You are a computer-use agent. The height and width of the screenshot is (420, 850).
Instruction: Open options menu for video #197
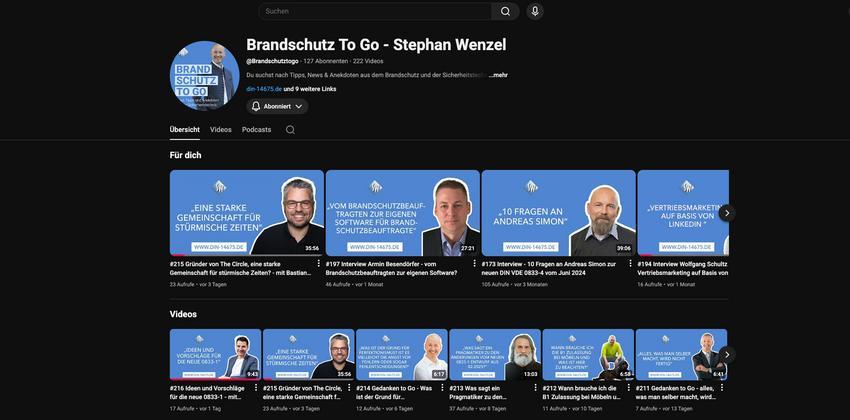[474, 264]
